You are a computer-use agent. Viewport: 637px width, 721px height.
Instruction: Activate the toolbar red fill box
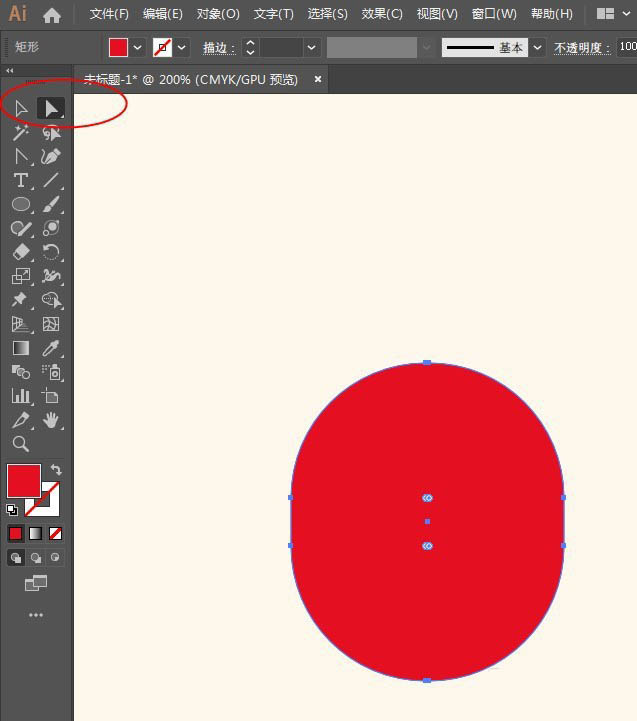(x=24, y=481)
